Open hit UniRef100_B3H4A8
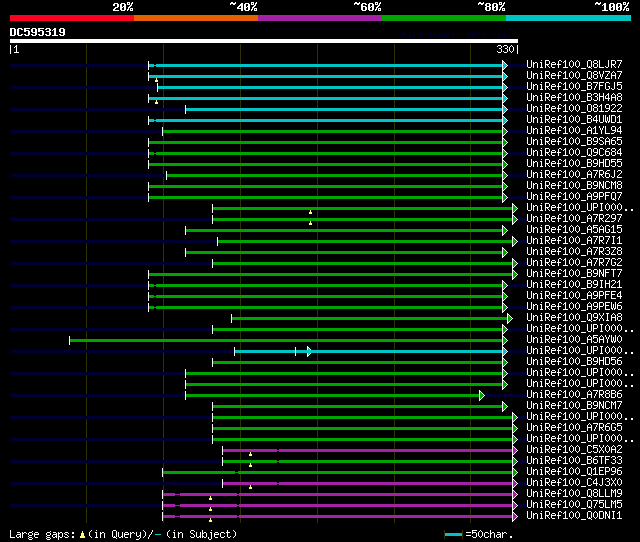Image resolution: width=640 pixels, height=542 pixels. 574,98
